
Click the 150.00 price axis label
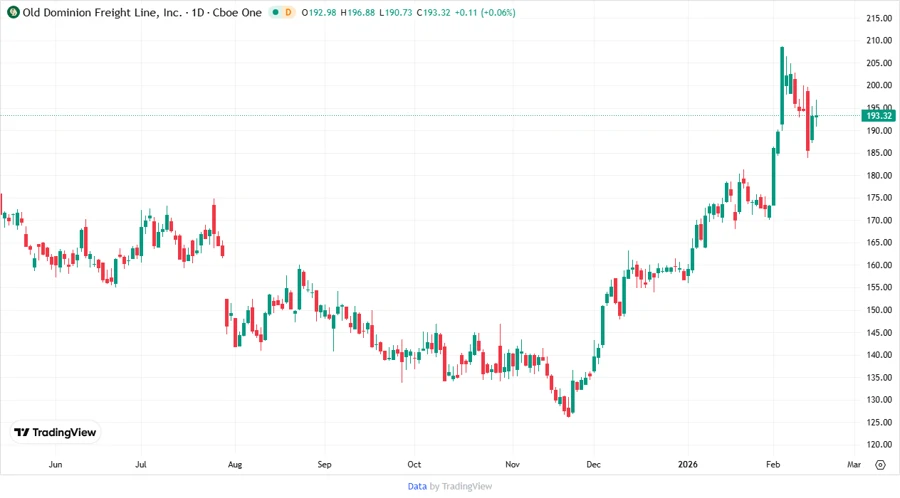tap(879, 310)
